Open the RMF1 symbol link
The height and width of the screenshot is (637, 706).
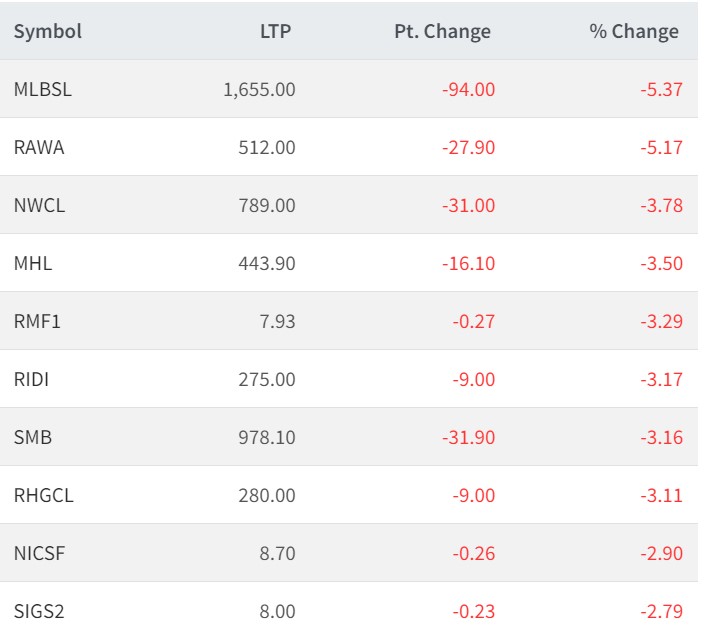coord(38,321)
